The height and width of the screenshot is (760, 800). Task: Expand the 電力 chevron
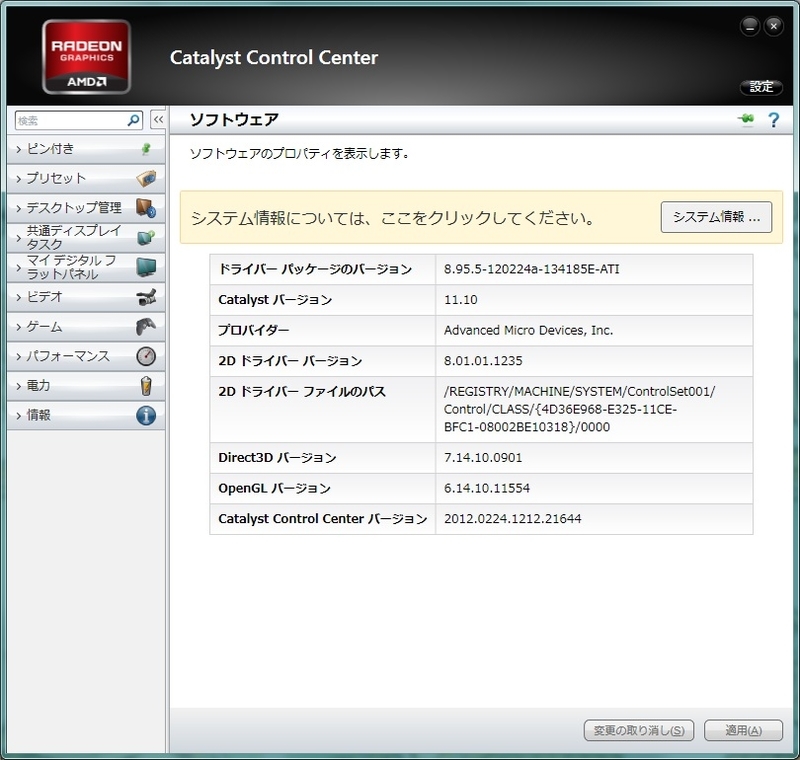[x=19, y=386]
